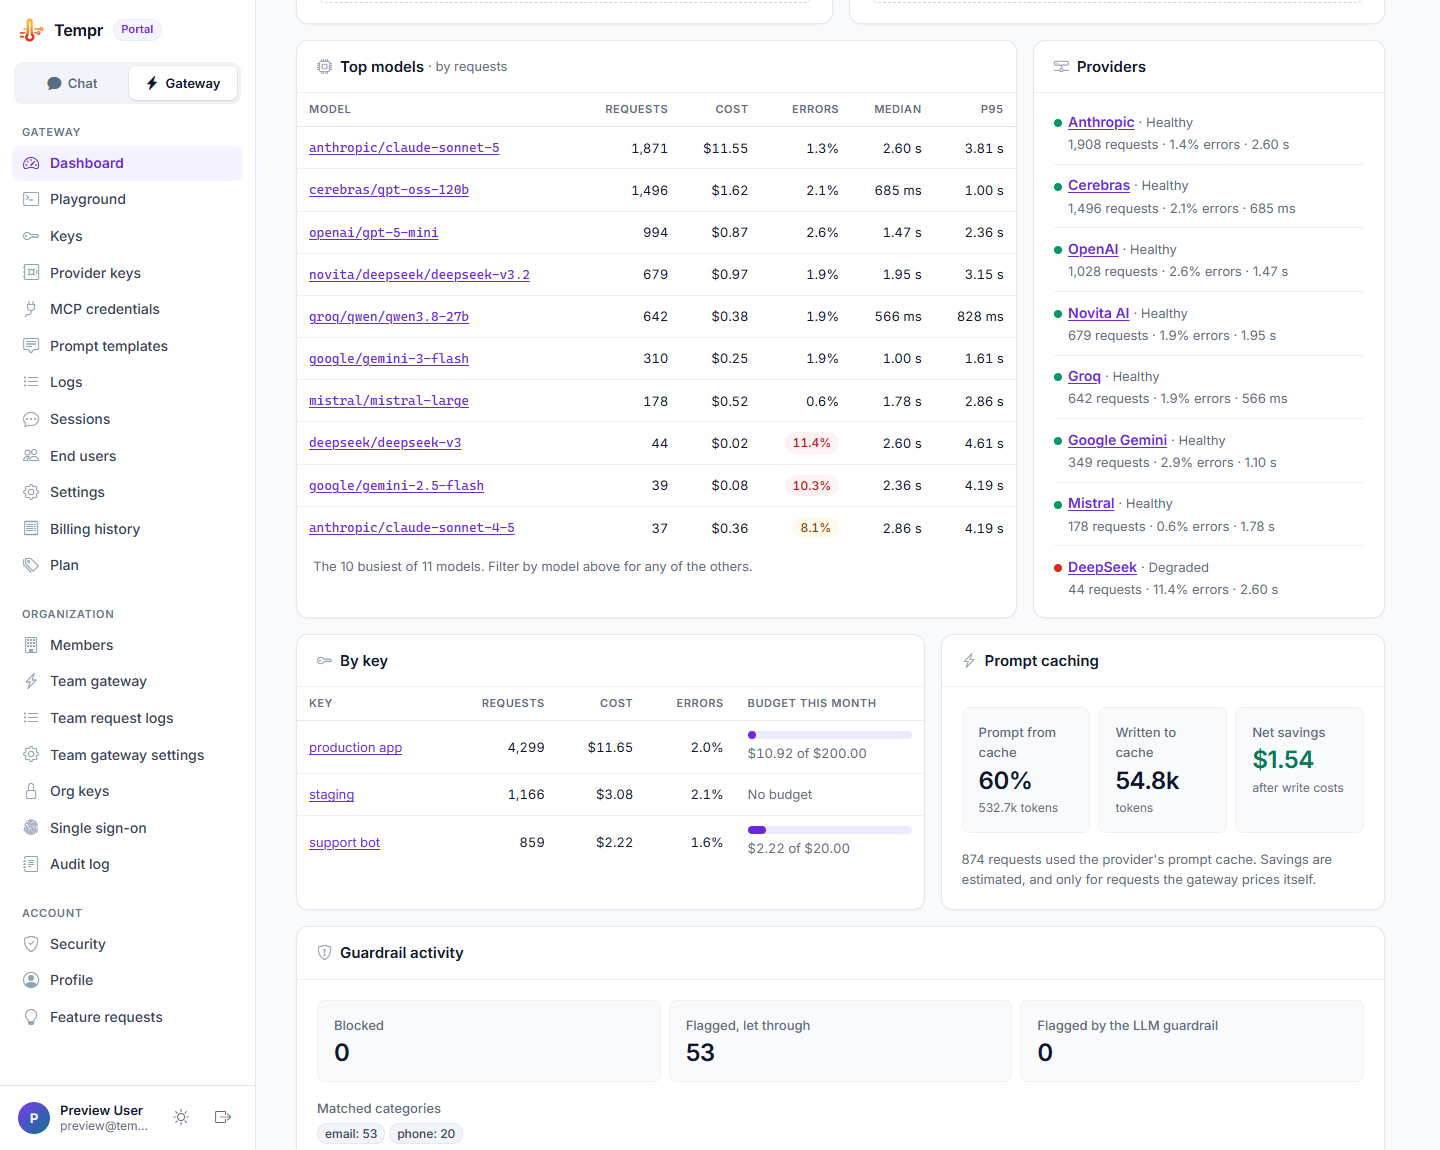
Task: Open the Google Gemini provider link
Action: click(x=1117, y=440)
